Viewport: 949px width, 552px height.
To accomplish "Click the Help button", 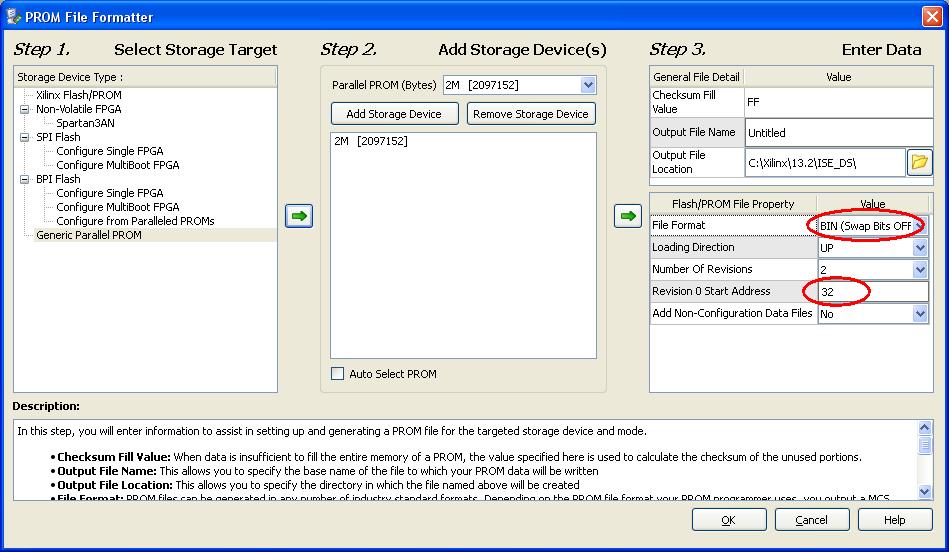I will (x=895, y=520).
